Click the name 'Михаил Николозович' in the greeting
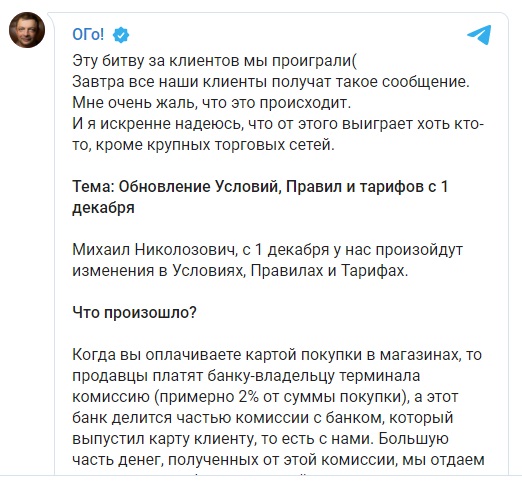The width and height of the screenshot is (522, 483). (153, 250)
